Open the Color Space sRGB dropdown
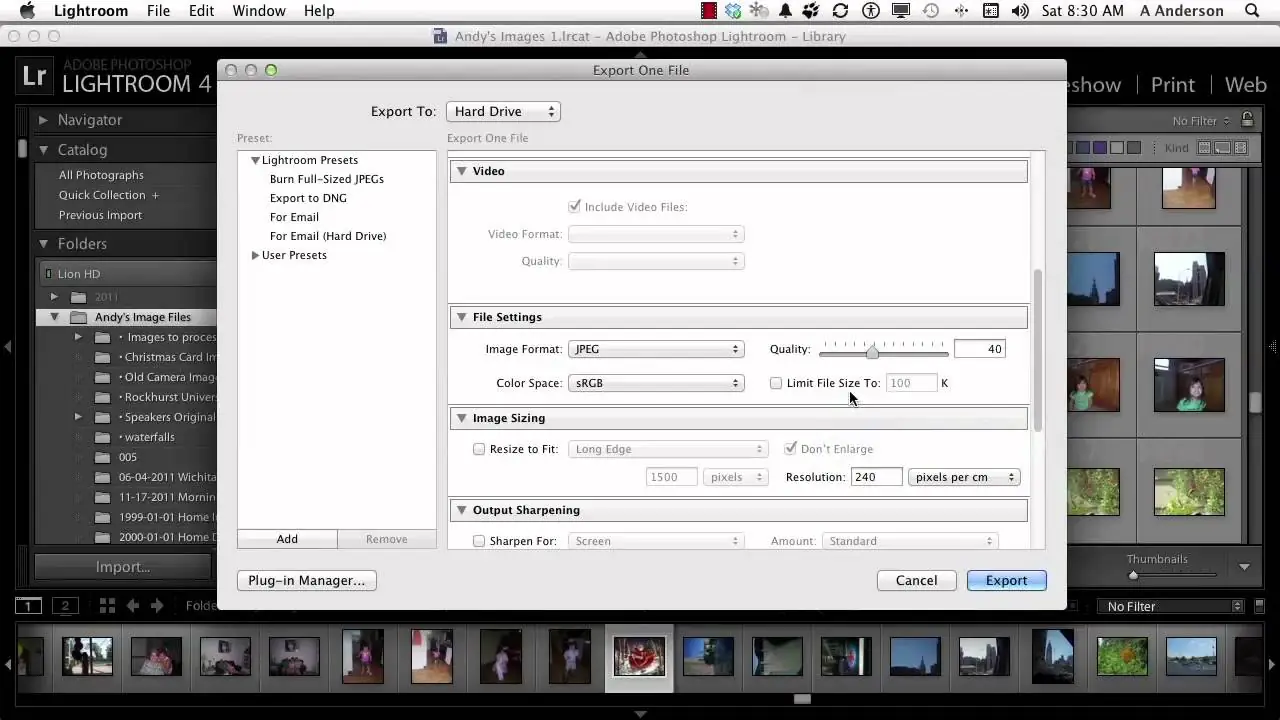The height and width of the screenshot is (720, 1280). 656,383
